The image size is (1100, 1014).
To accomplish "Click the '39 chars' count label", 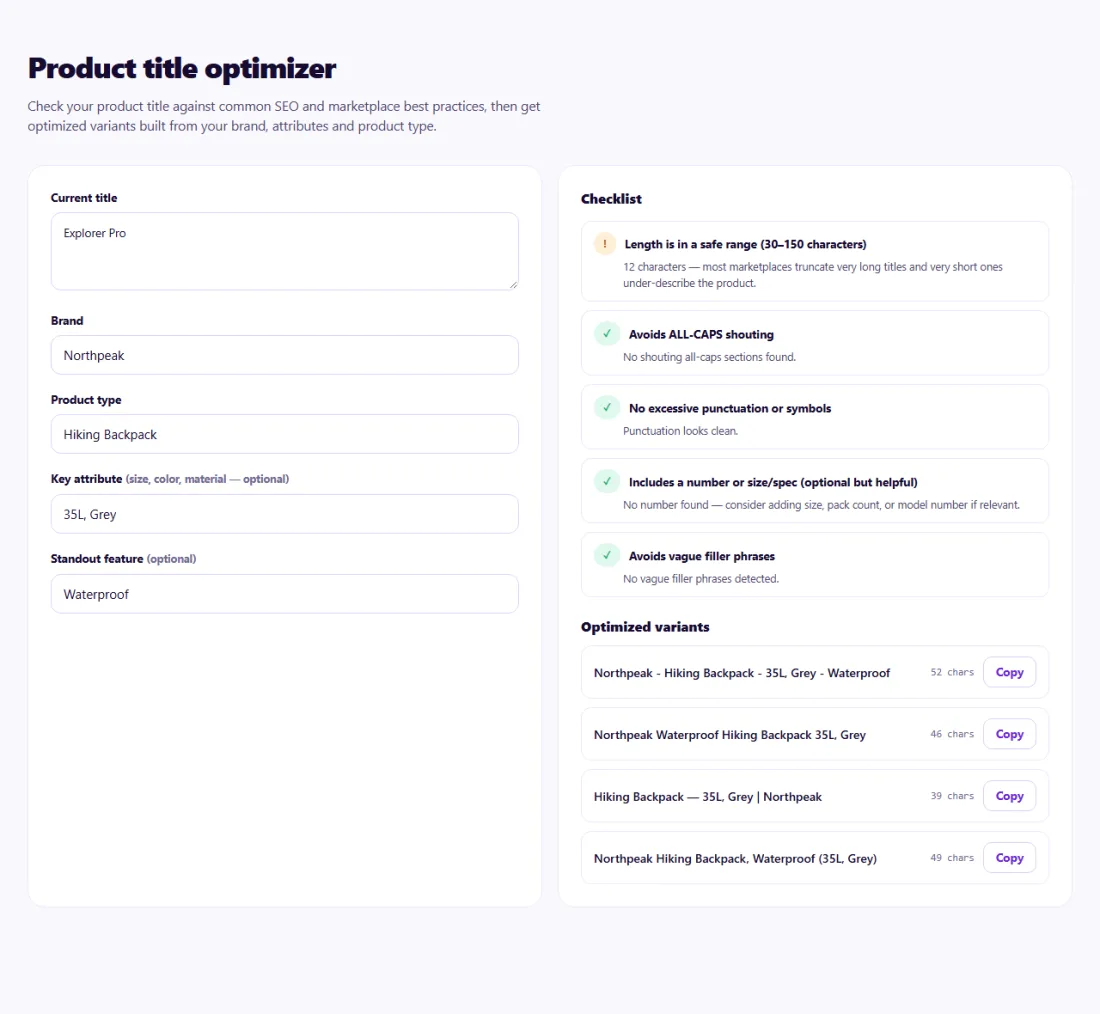I will (952, 796).
